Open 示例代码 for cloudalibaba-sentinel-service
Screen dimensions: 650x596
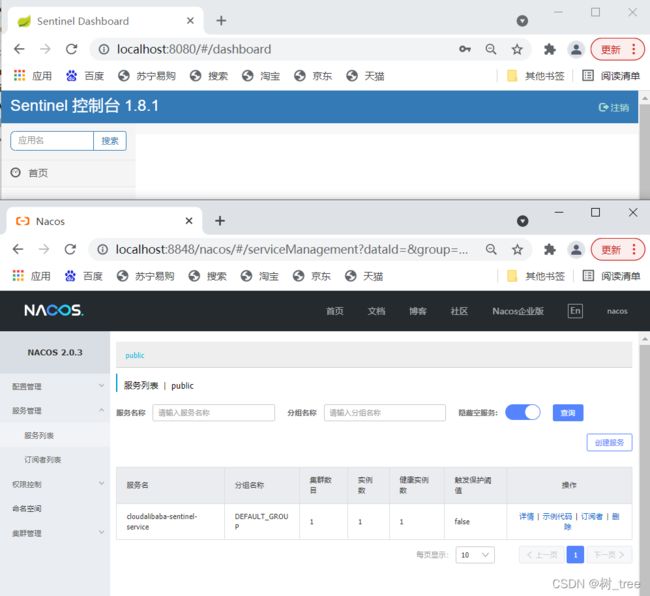tap(557, 516)
